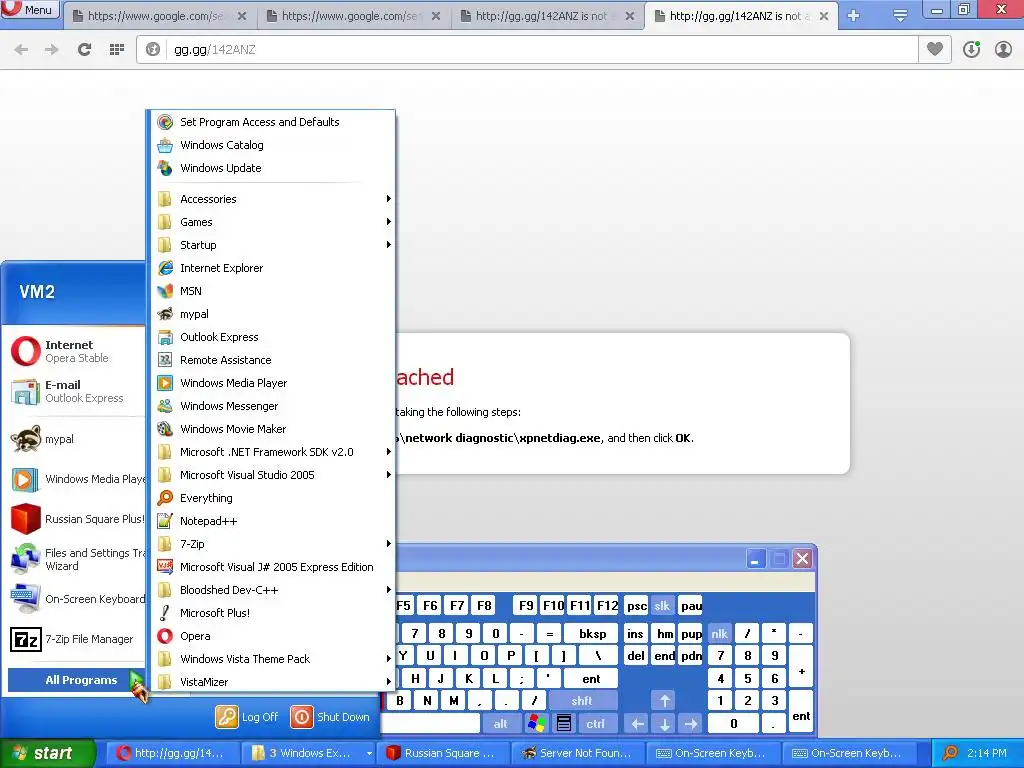Open the tab menu button in Opera
The image size is (1024, 768).
900,16
